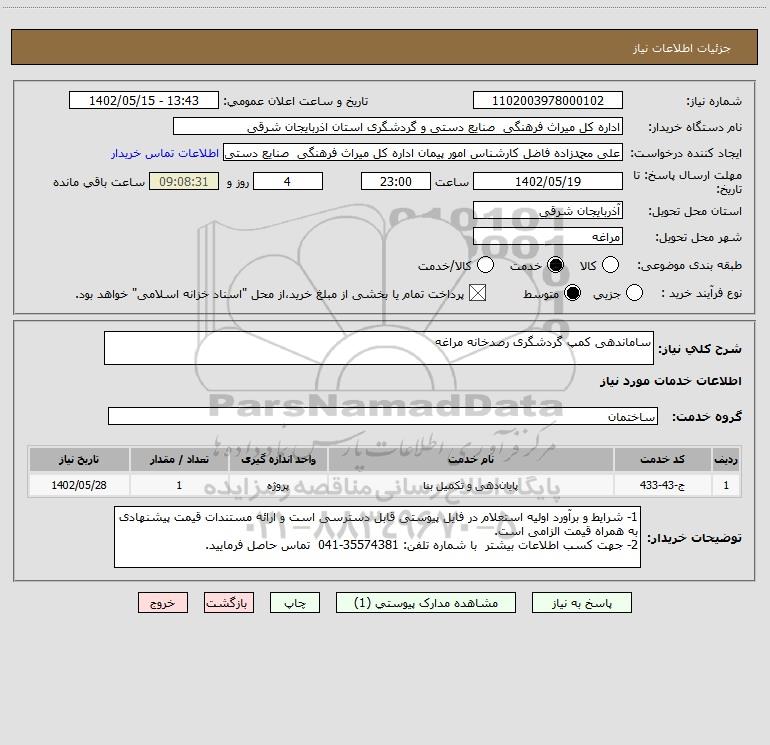Viewport: 770px width, 745px height.
Task: Select the کالا radio button
Action: coord(610,265)
